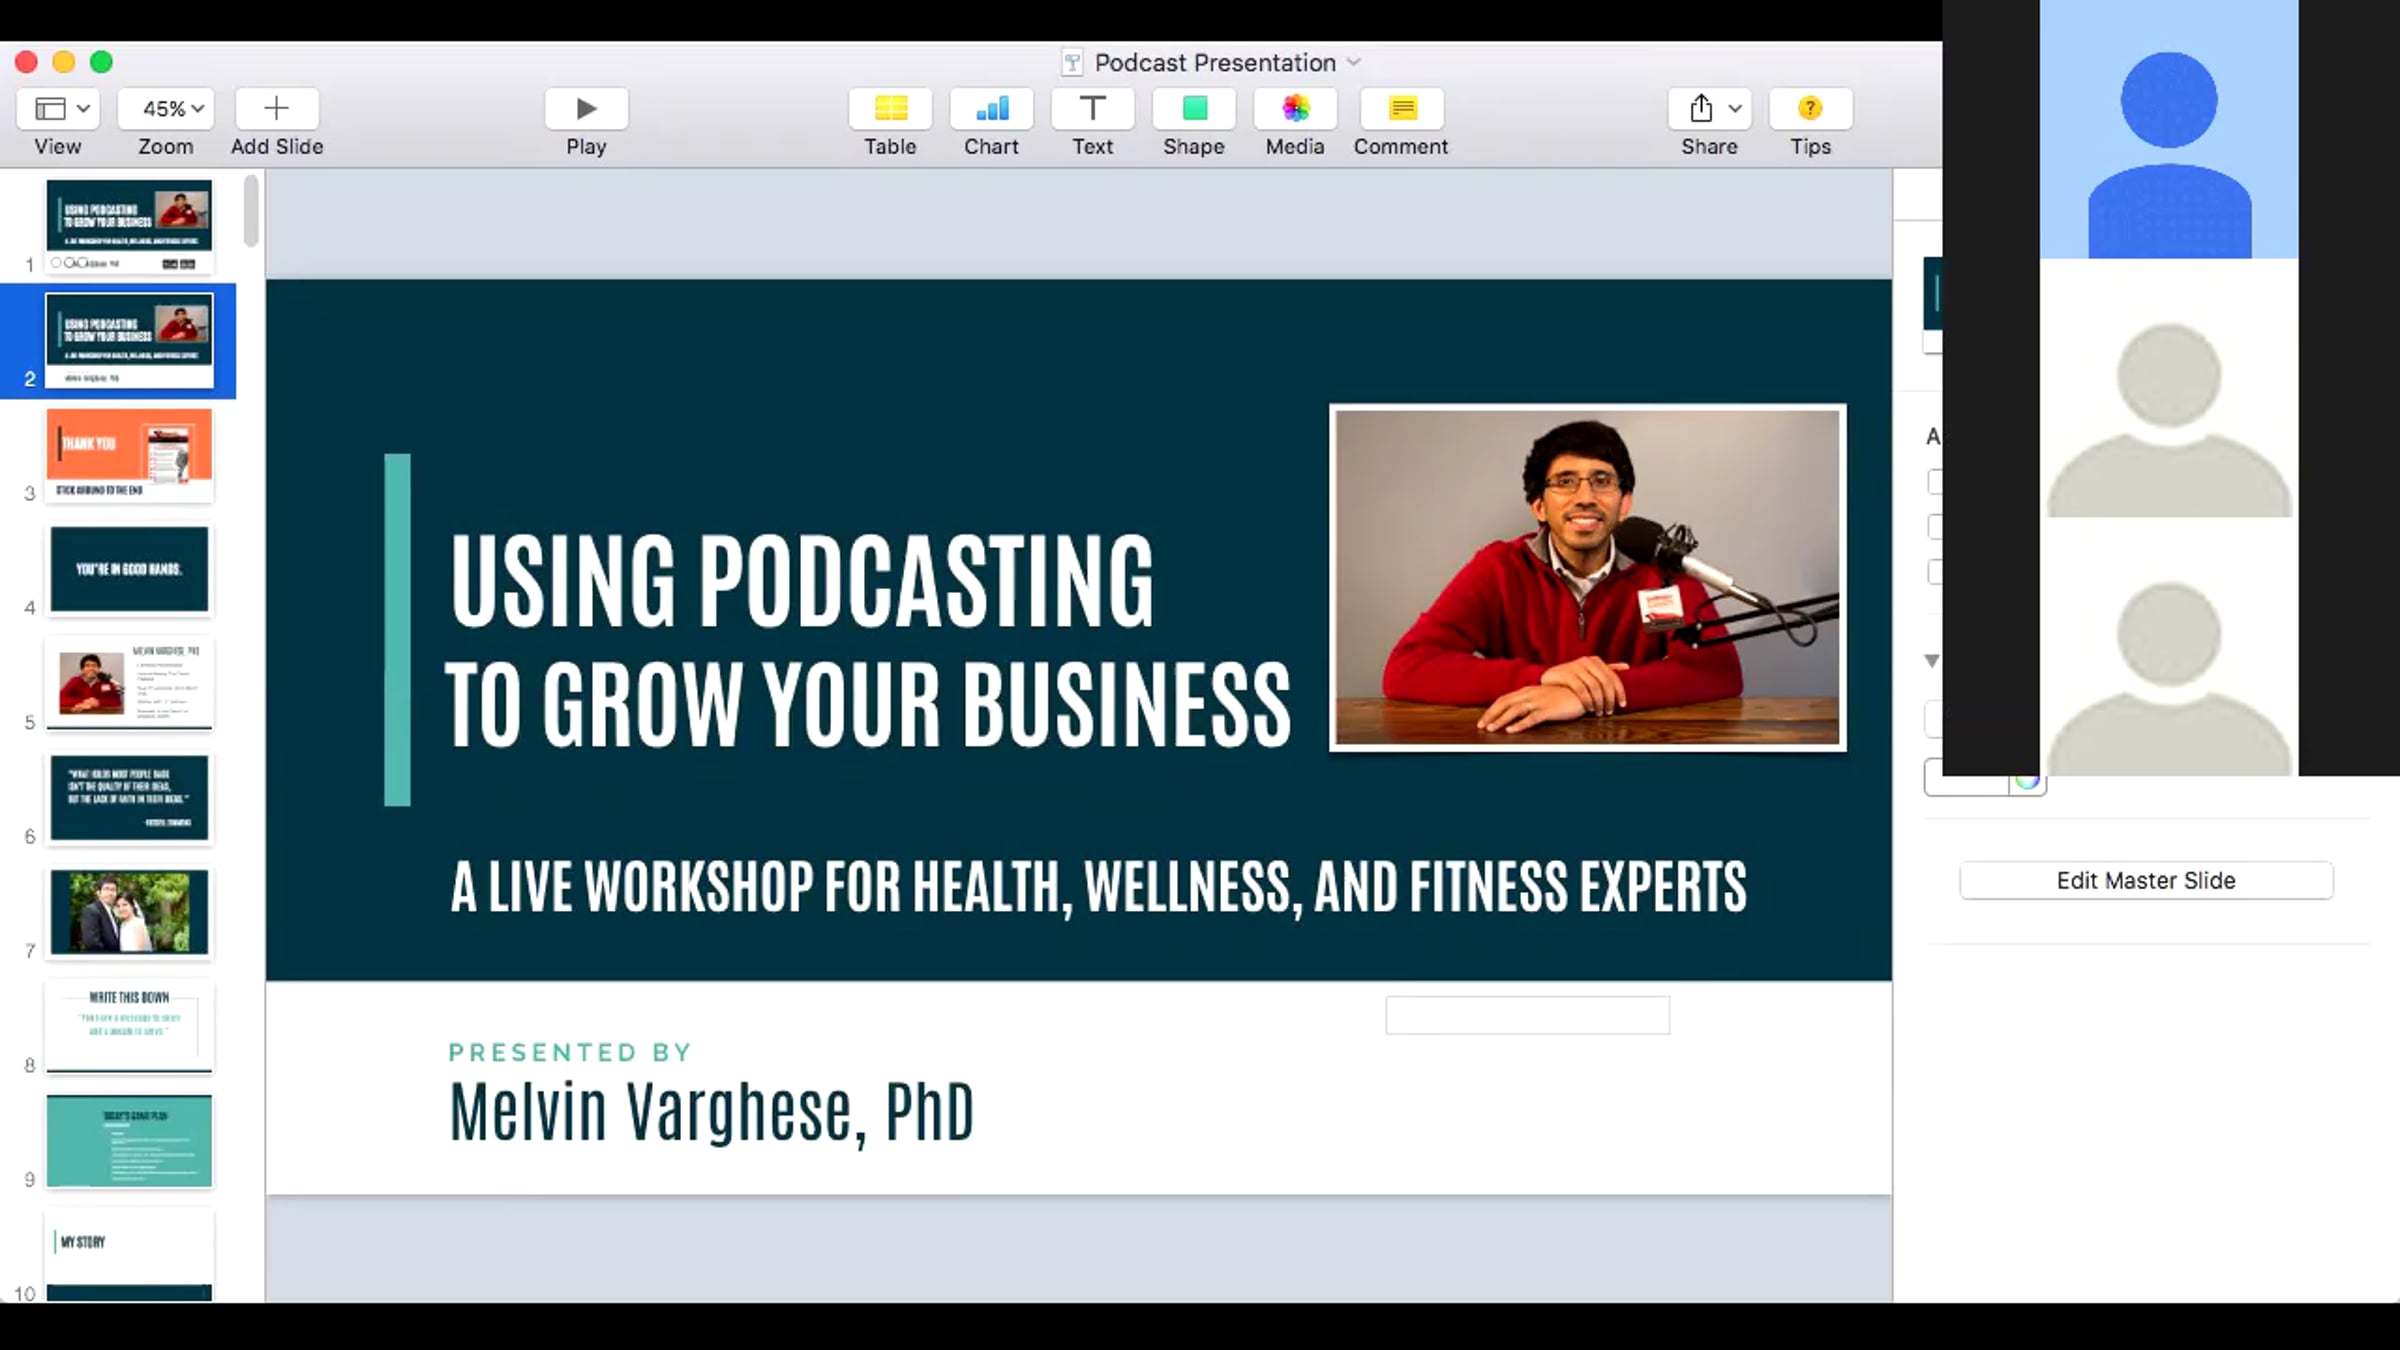
Task: Collapse the Background disclosure triangle
Action: [1932, 661]
